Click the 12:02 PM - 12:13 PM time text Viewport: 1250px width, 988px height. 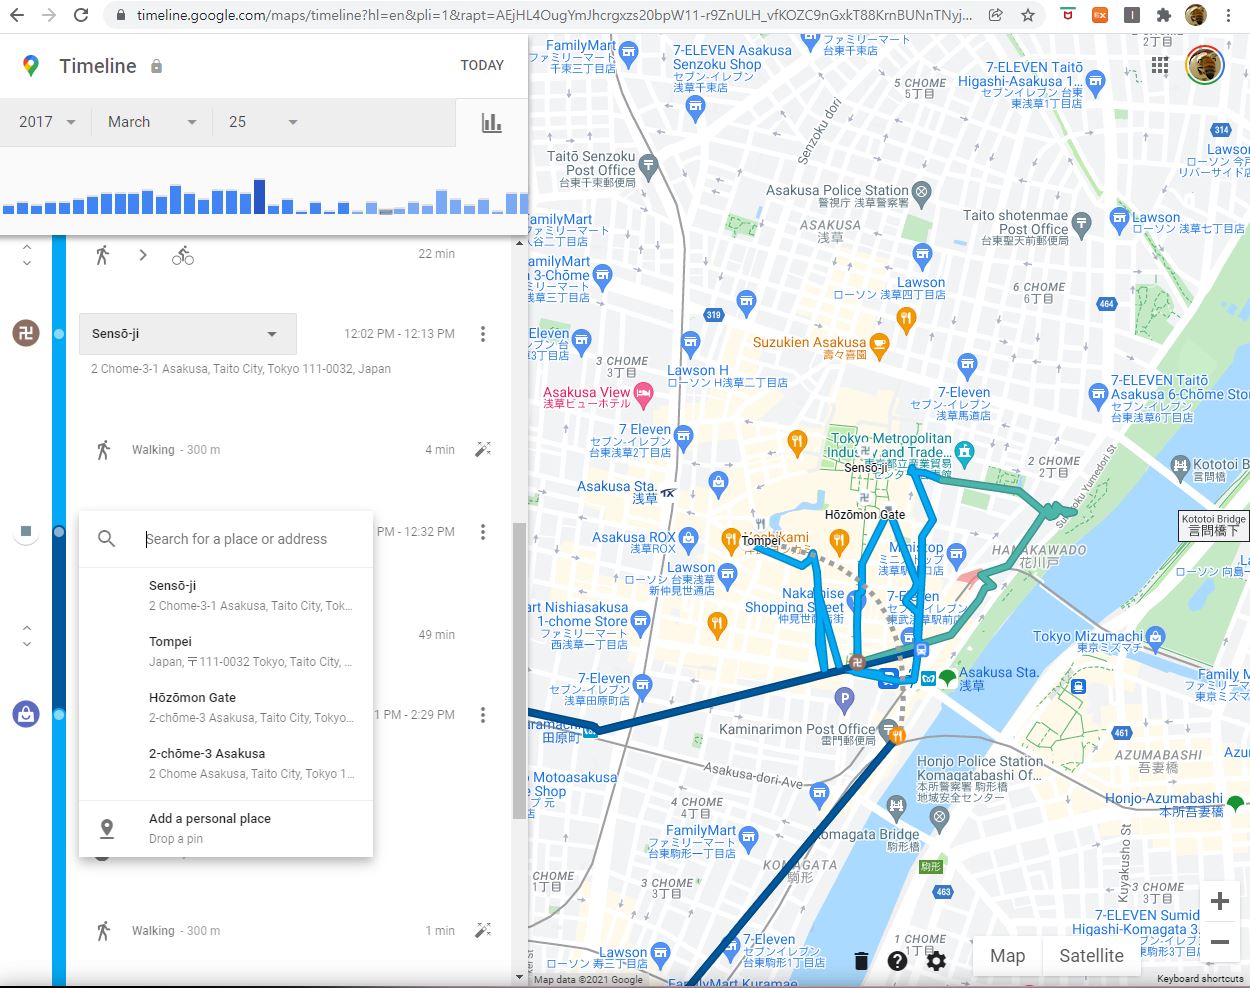(x=399, y=334)
